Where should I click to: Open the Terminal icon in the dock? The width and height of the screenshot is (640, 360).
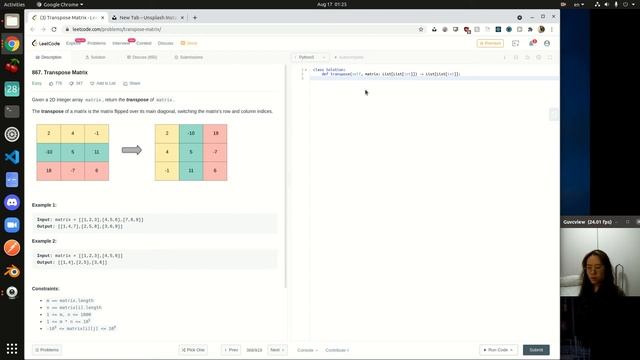pos(12,111)
